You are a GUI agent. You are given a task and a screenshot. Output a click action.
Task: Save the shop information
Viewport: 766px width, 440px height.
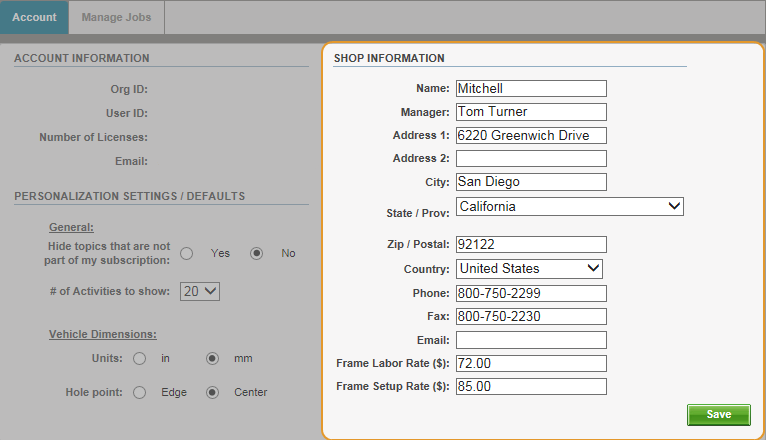719,415
